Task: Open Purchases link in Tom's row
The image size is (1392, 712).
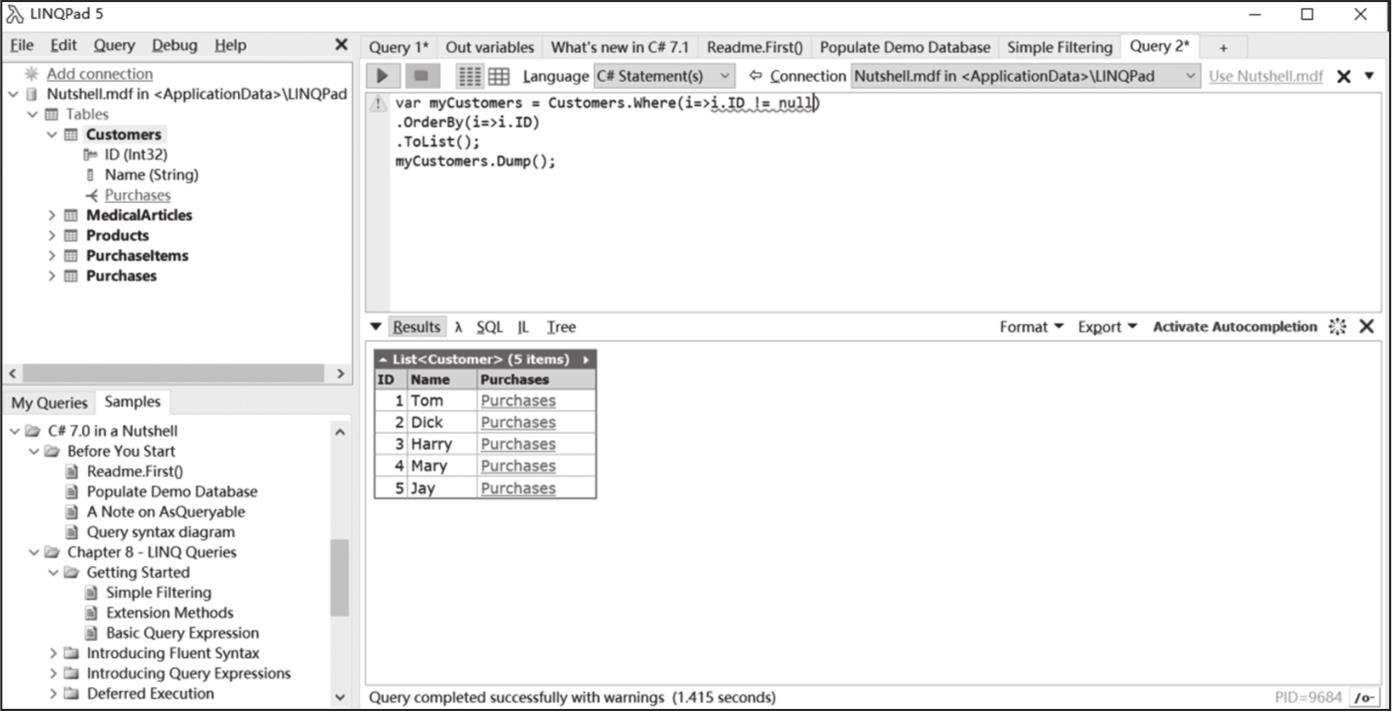Action: point(518,400)
